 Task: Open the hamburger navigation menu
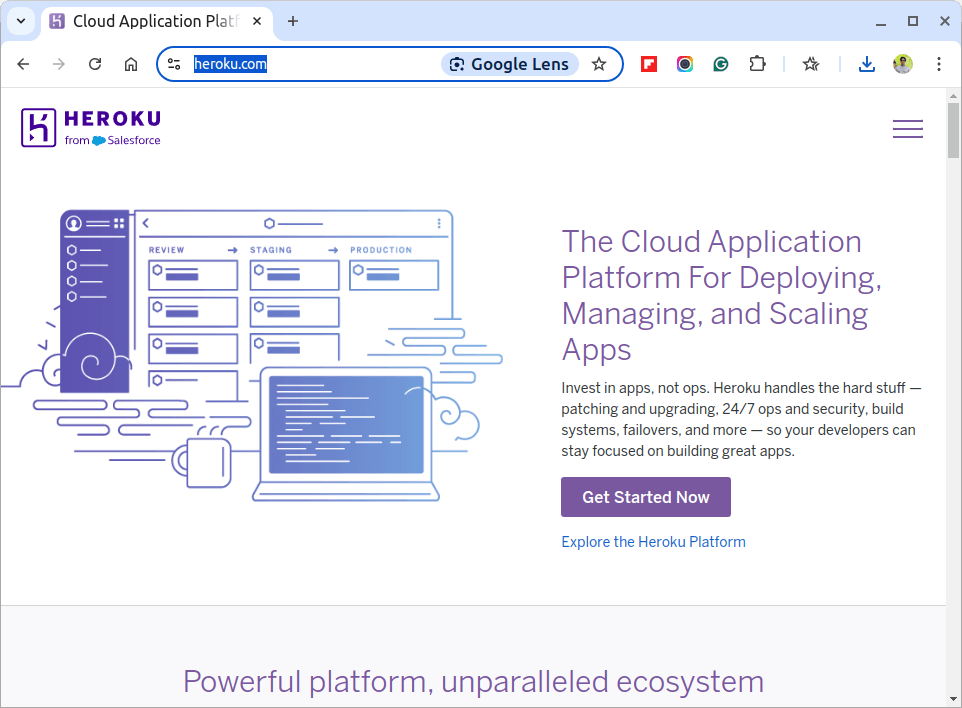(907, 129)
